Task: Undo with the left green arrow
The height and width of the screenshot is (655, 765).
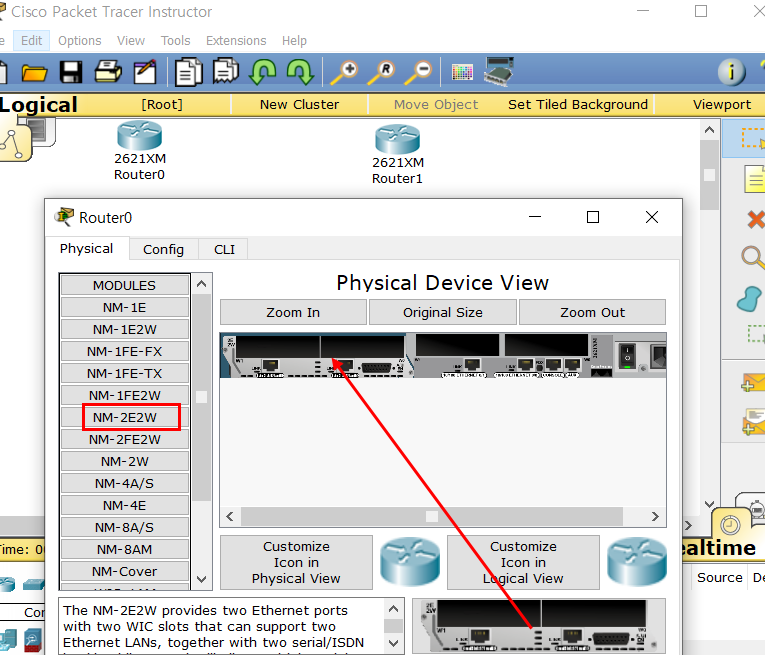Action: pos(262,72)
